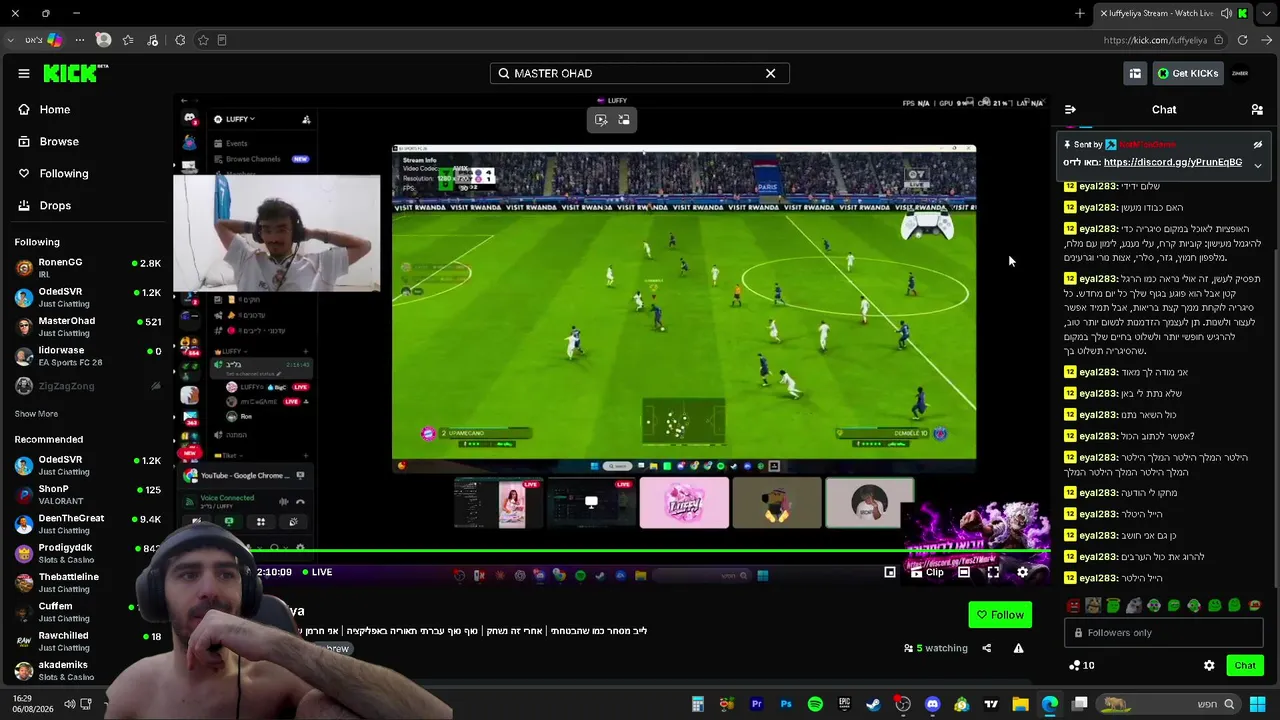Viewport: 1280px width, 720px height.
Task: Follow the channel with the Follow button
Action: [1000, 615]
